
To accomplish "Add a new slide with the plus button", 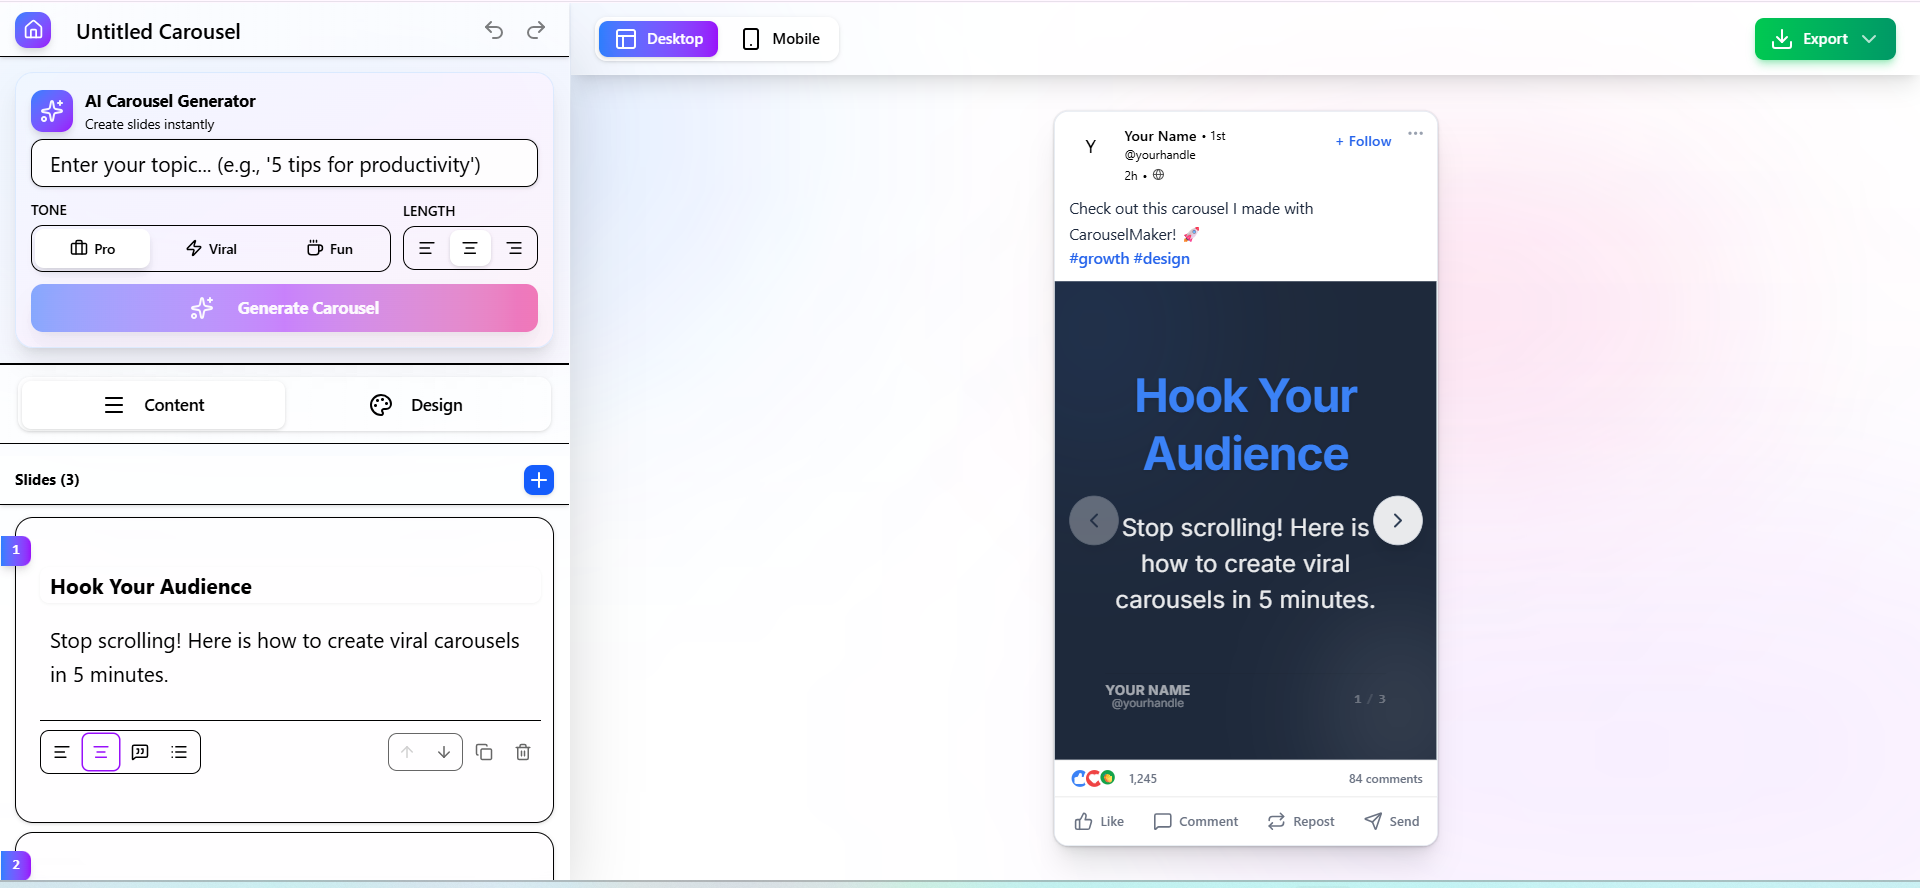I will coord(539,480).
